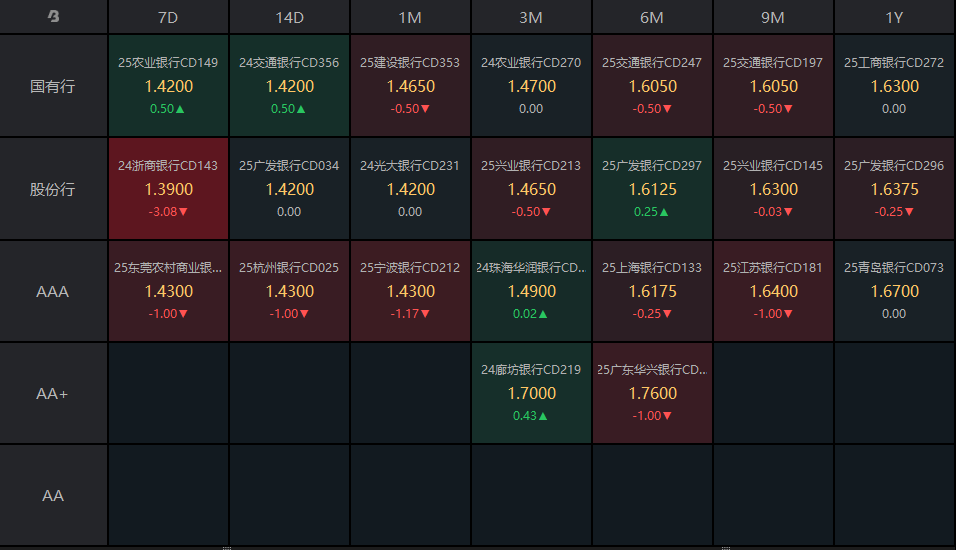The height and width of the screenshot is (550, 956).
Task: Click the 1.6300 yield of 25工商银行CD272
Action: (894, 86)
